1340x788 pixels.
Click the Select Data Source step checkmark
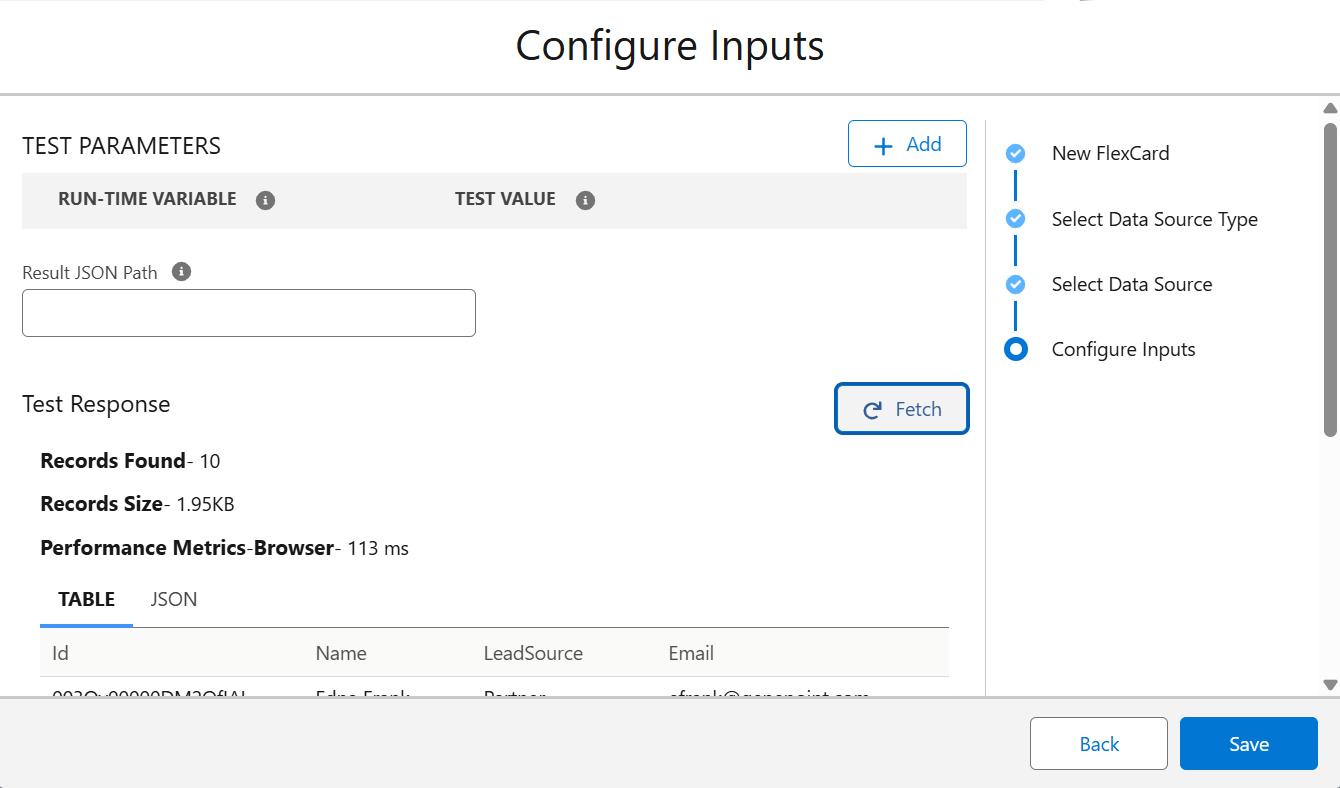[1015, 284]
